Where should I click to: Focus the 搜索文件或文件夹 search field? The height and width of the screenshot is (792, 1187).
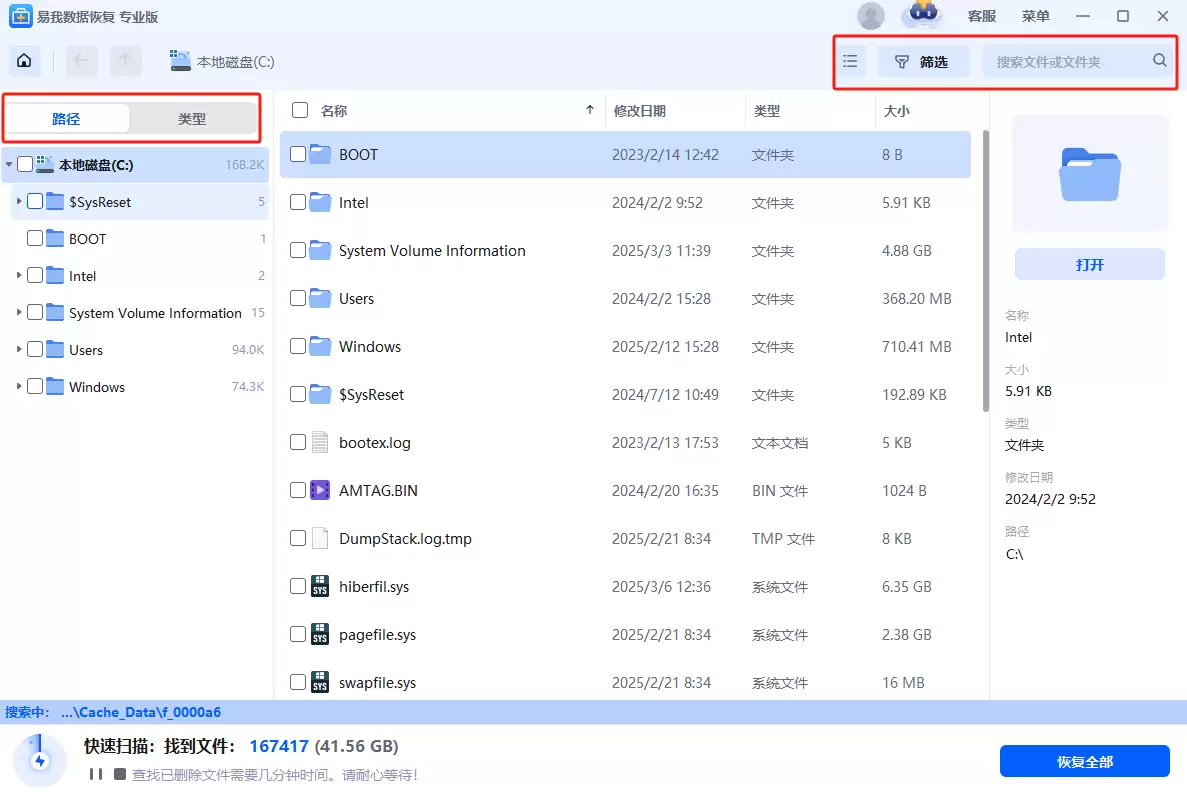coord(1065,61)
